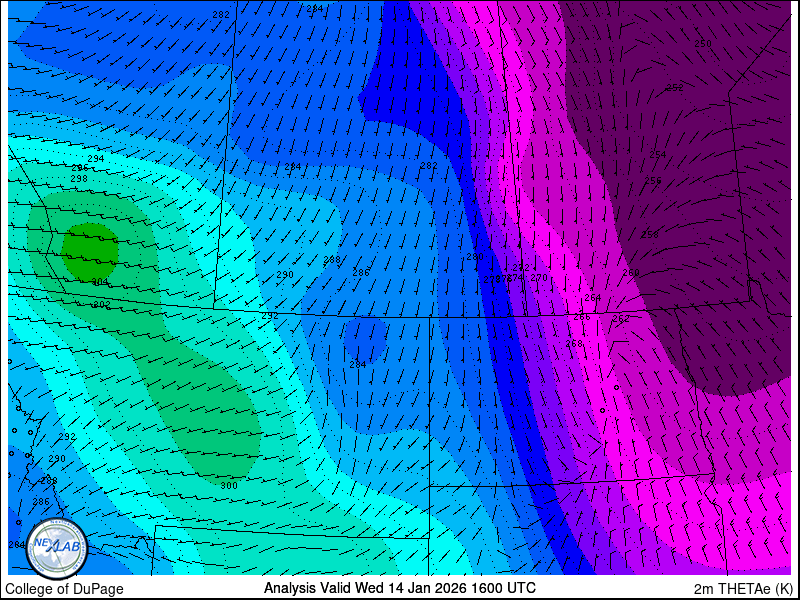Click the 268 contour label
800x600 pixels.
pos(574,343)
